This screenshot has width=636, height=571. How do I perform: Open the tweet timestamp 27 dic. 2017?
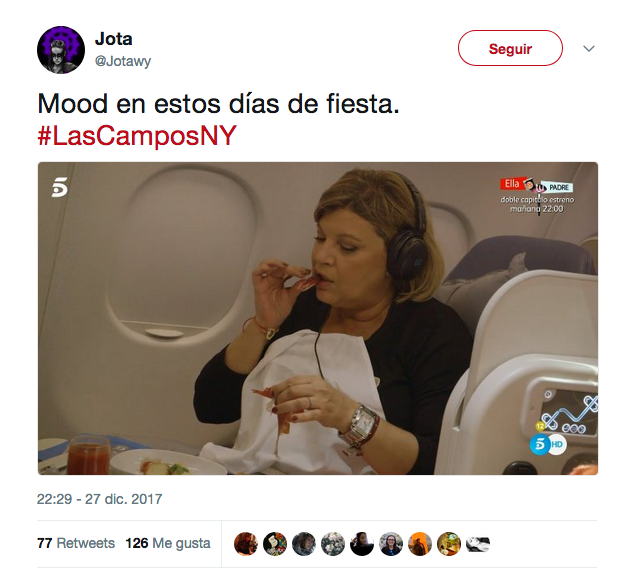pos(99,499)
